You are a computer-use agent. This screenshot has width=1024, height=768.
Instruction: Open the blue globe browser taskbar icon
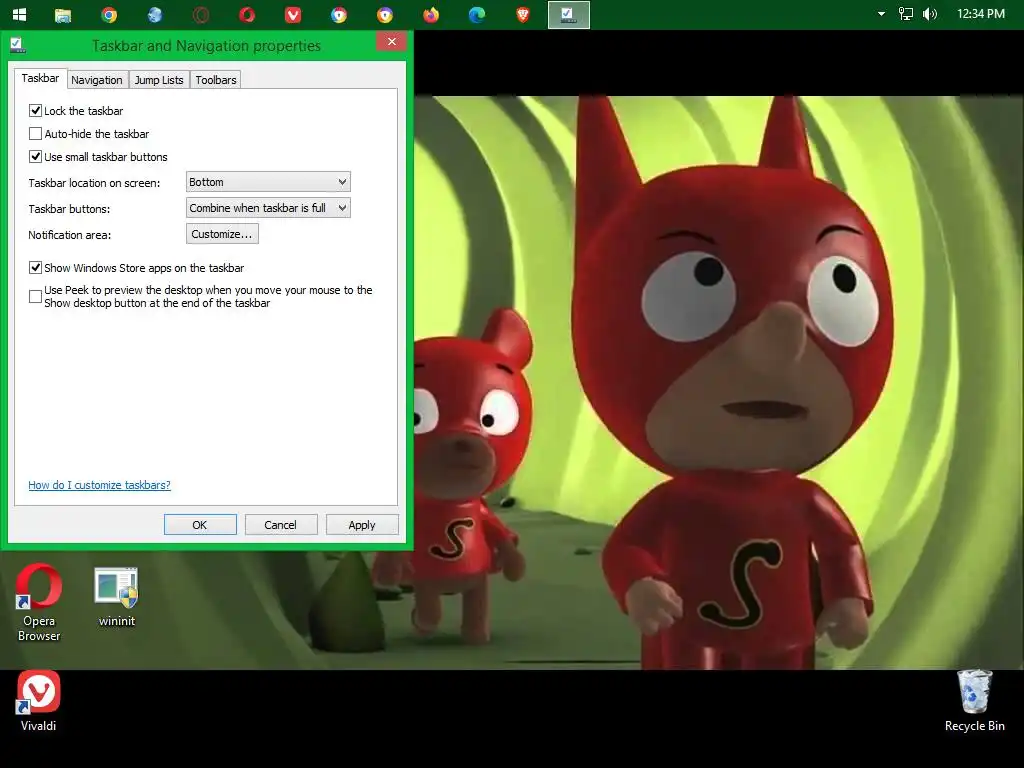click(x=155, y=15)
